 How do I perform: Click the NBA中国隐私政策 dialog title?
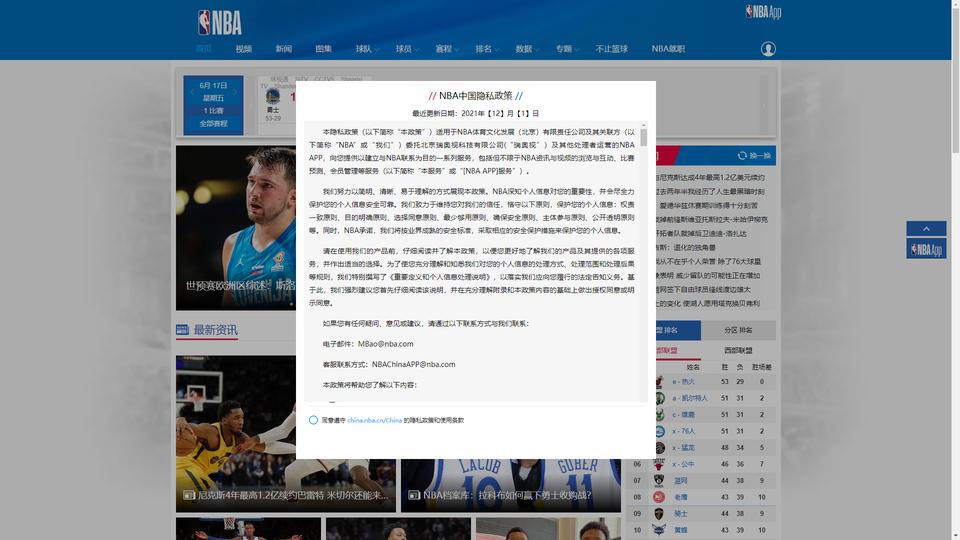point(476,96)
